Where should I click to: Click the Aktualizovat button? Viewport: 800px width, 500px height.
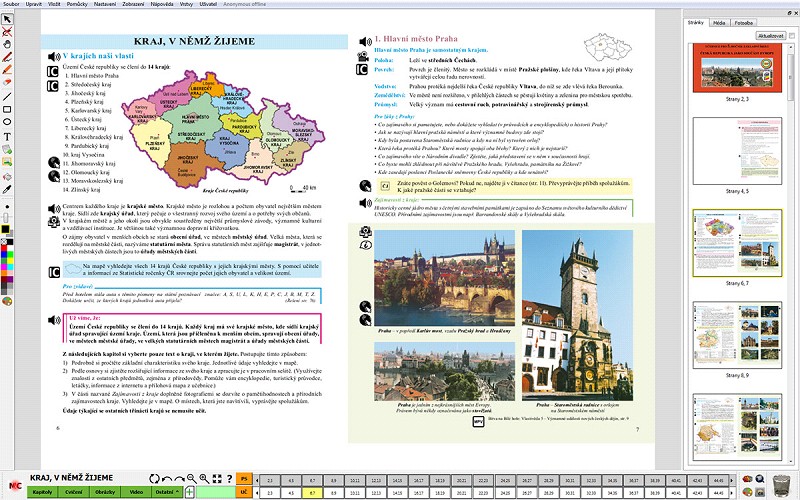[770, 36]
